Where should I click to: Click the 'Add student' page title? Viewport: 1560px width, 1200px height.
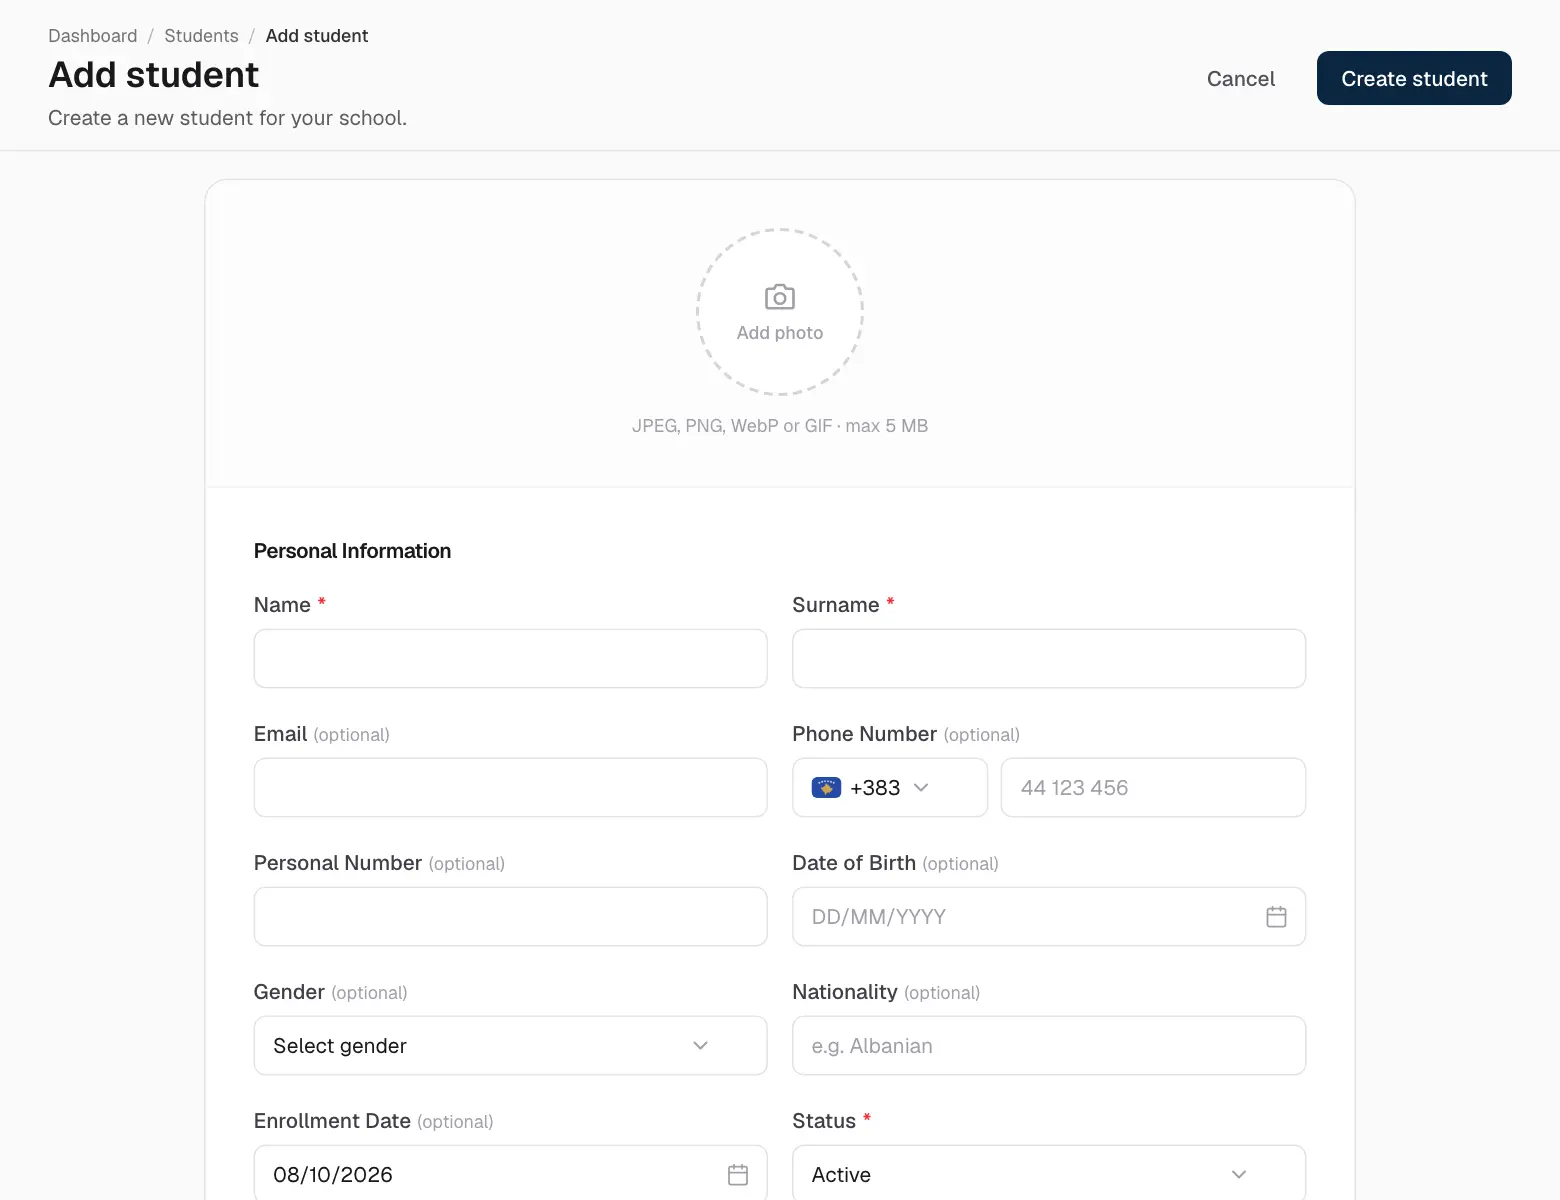pos(154,75)
